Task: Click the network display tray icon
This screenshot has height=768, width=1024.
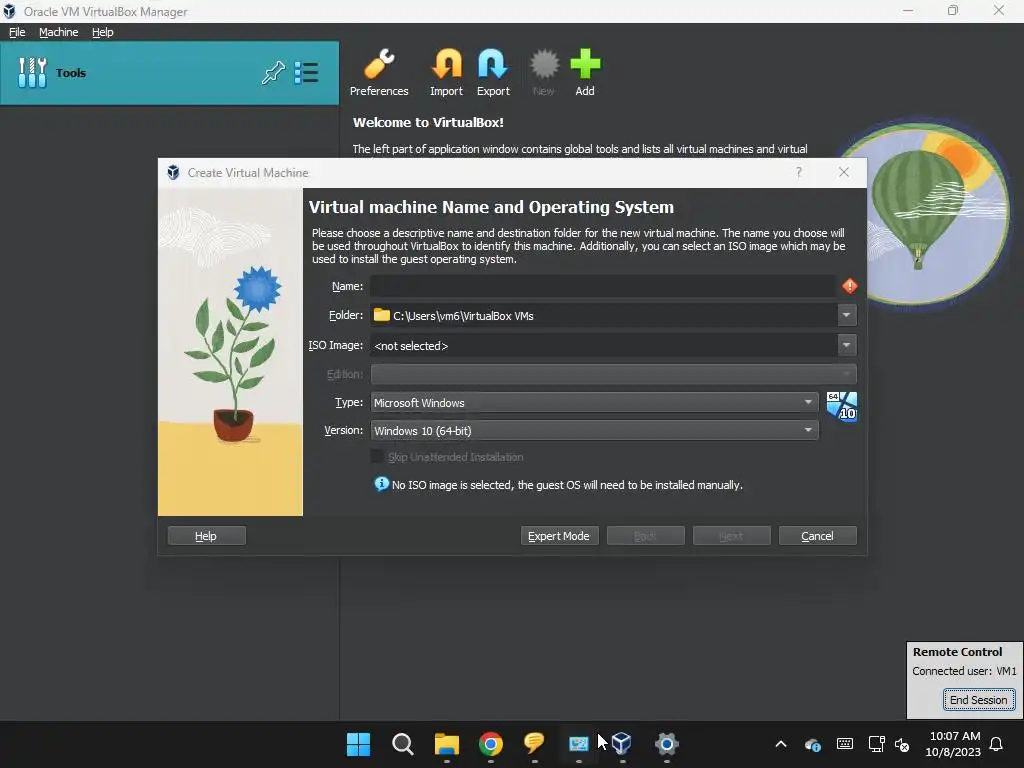Action: [x=876, y=744]
